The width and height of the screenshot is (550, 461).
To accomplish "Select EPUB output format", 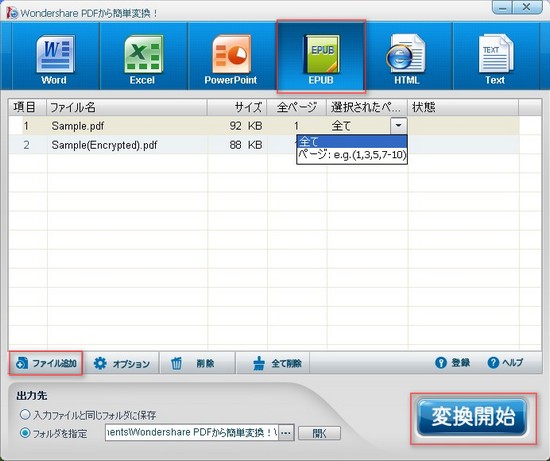I will 321,56.
